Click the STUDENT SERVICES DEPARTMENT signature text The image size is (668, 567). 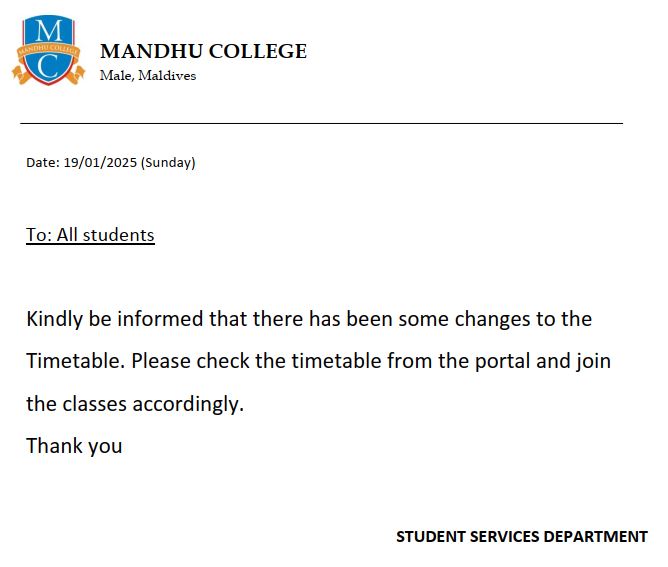[x=521, y=537]
